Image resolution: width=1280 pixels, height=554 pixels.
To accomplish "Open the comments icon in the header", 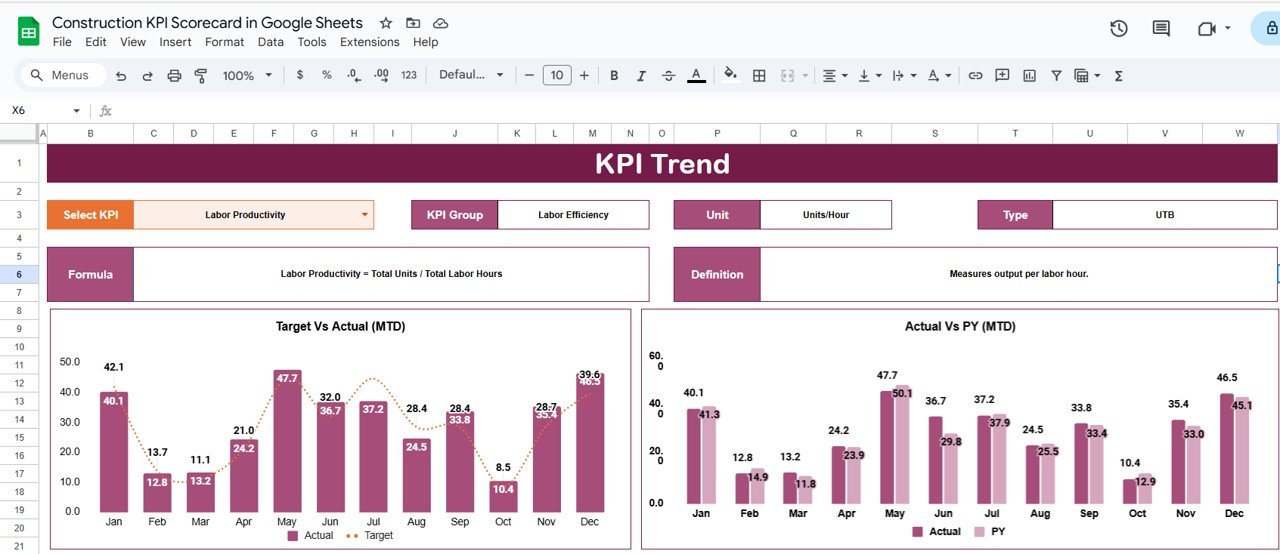I will pyautogui.click(x=1161, y=29).
